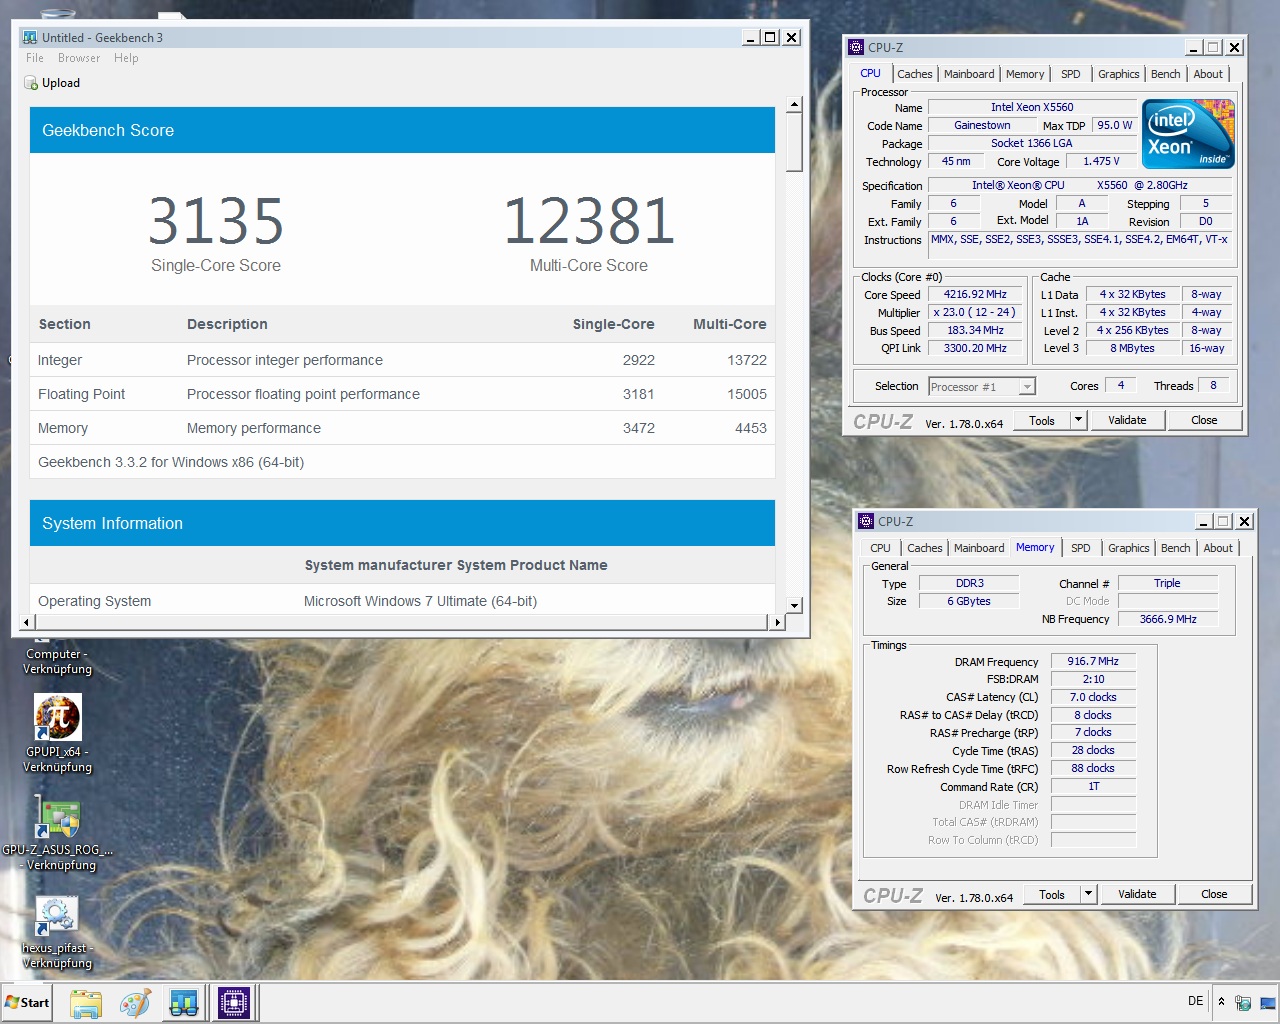Click the Geekbench vertical scrollbar thumb

(x=794, y=142)
